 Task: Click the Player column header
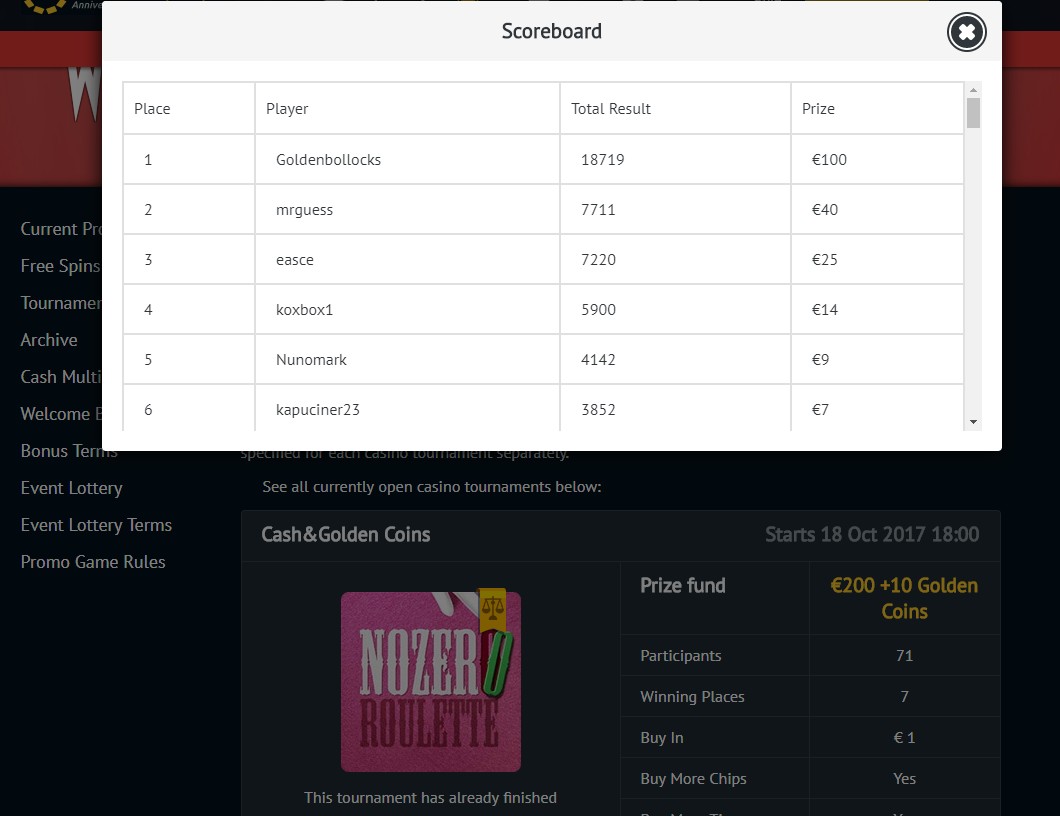pyautogui.click(x=287, y=109)
